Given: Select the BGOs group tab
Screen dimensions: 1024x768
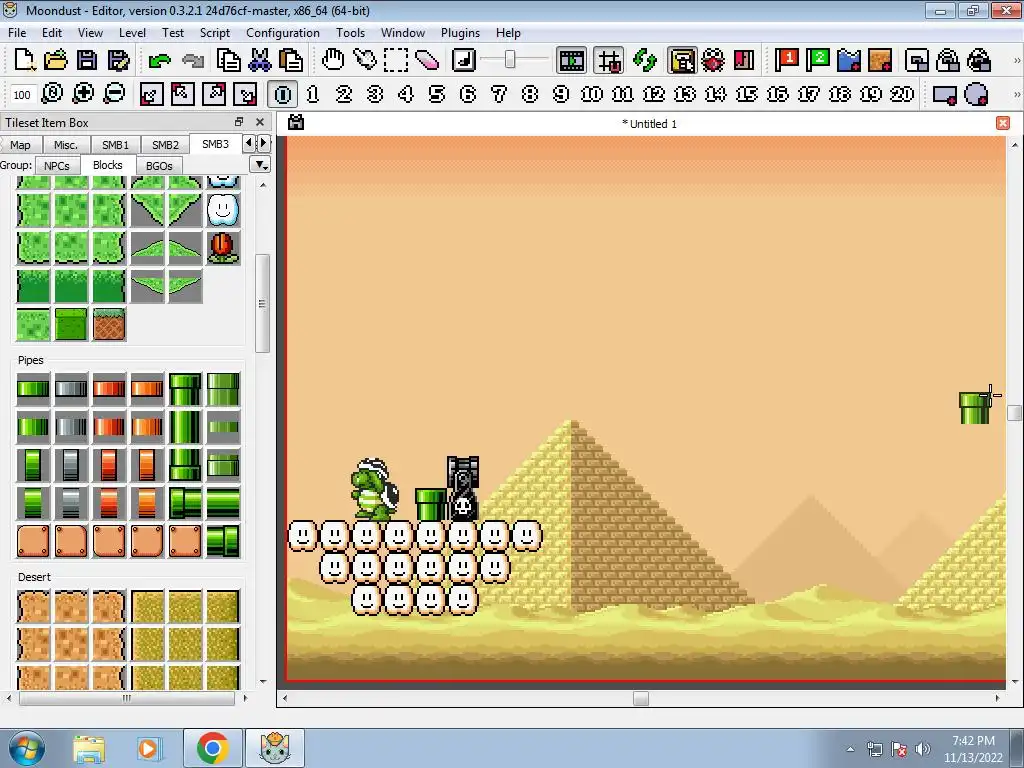Looking at the screenshot, I should click(x=159, y=166).
